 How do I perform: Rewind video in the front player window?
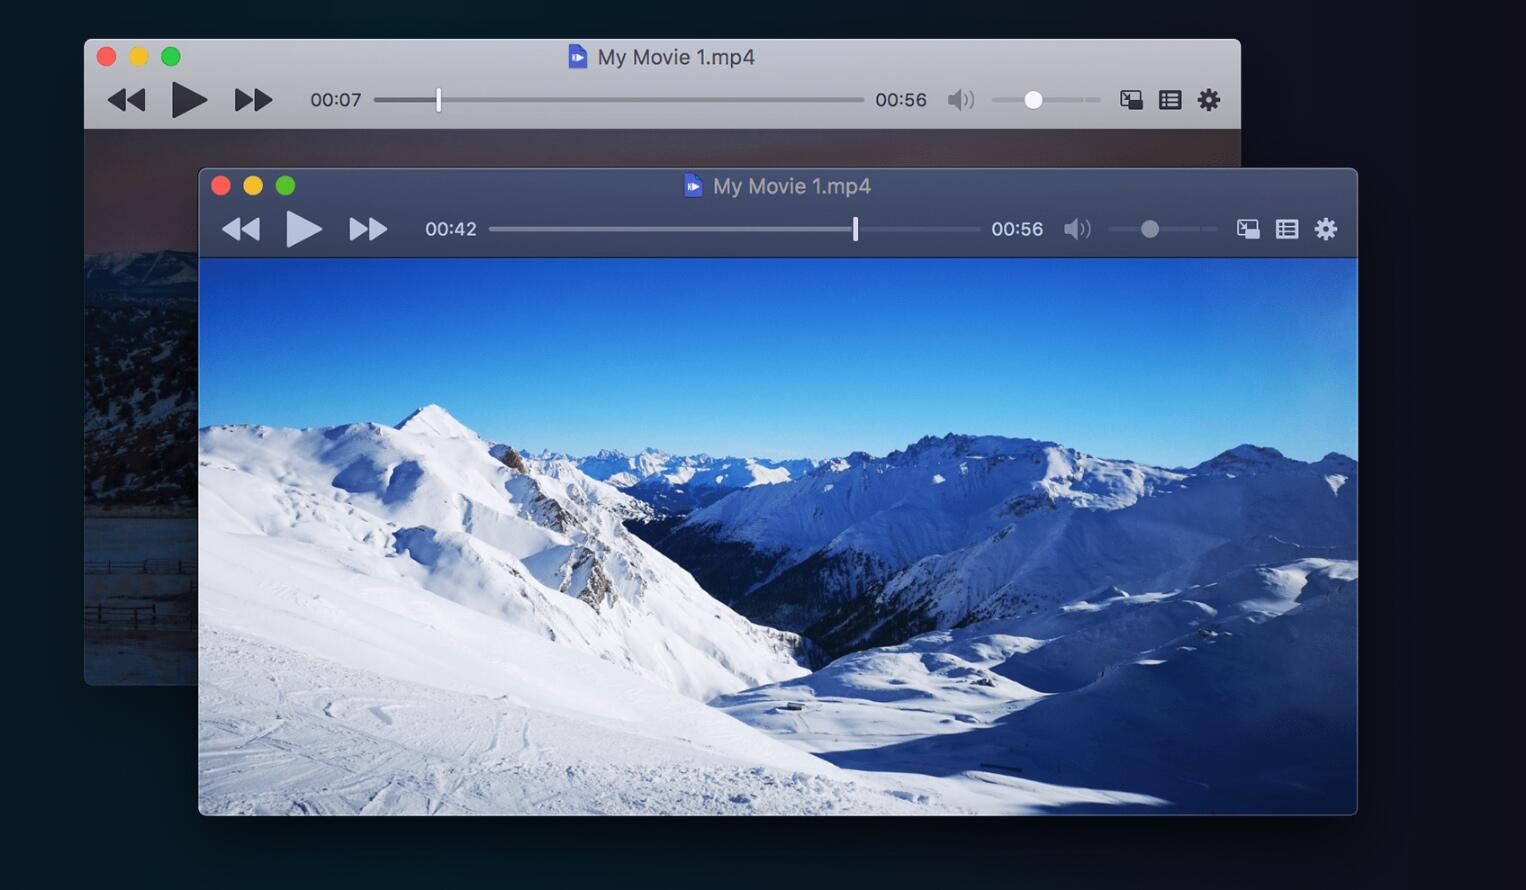click(x=241, y=229)
